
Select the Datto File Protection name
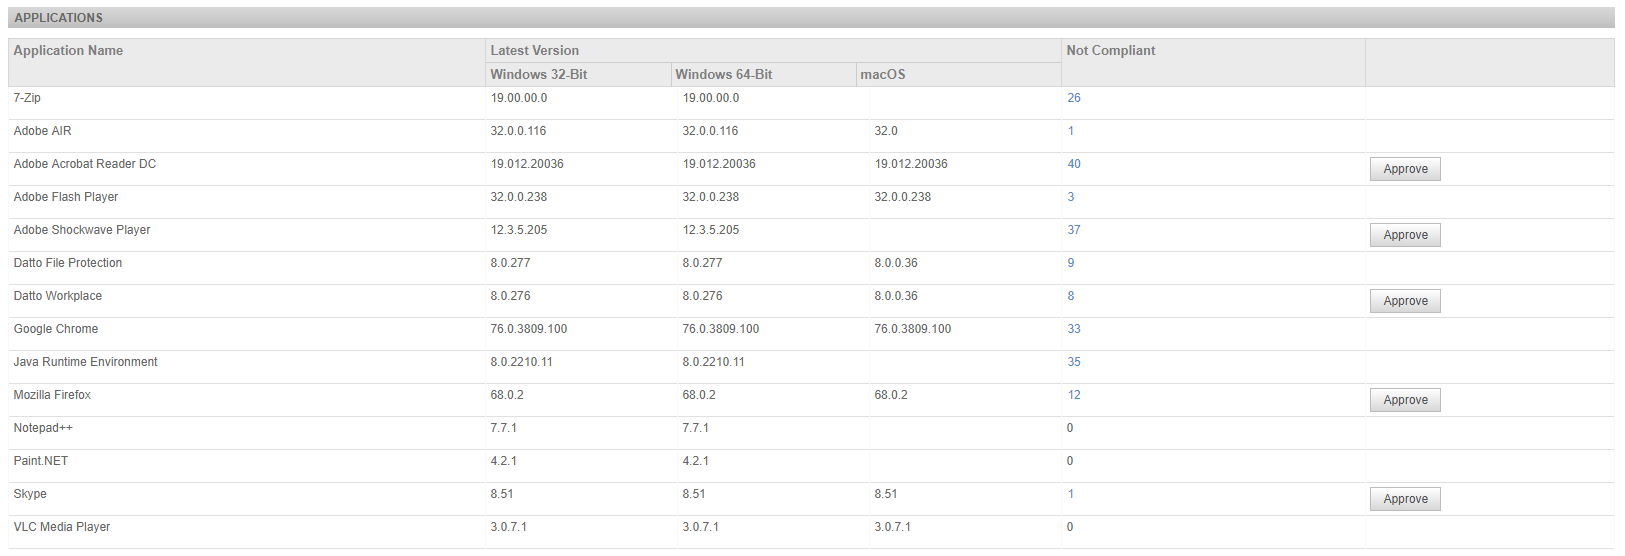[68, 263]
